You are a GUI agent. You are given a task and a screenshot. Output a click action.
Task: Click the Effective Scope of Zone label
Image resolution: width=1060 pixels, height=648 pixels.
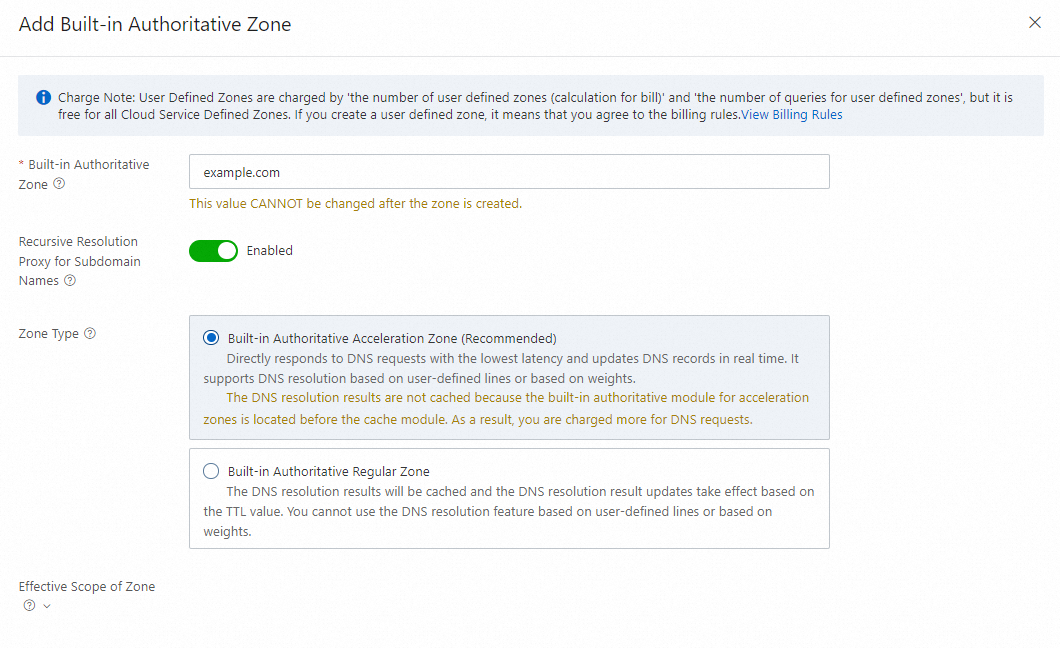coord(87,587)
